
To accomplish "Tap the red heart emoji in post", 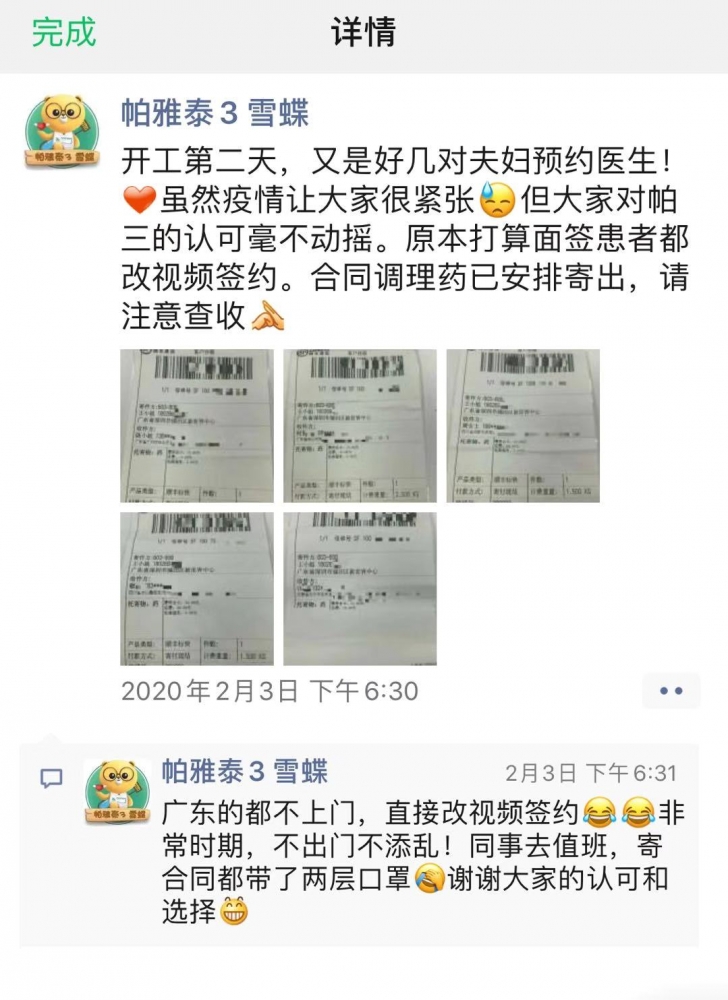I will [x=139, y=200].
